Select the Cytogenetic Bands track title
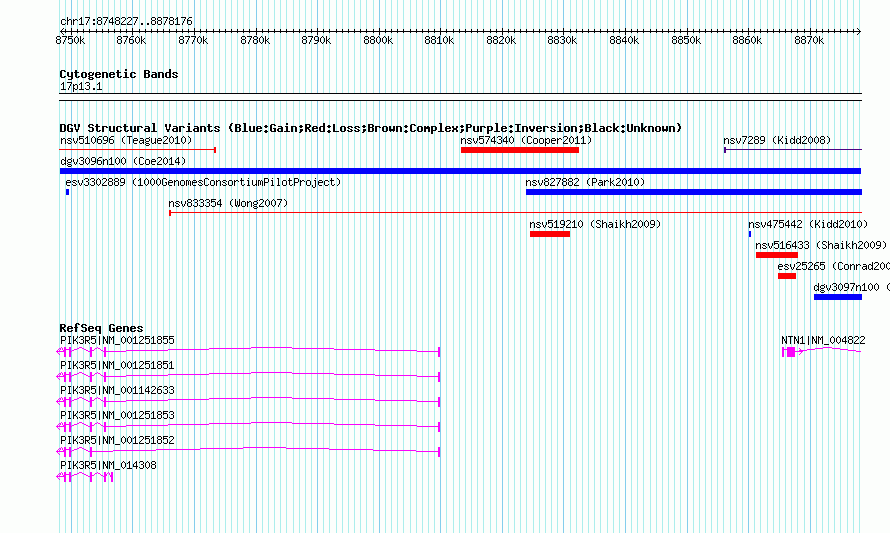Viewport: 890px width, 533px height. click(x=119, y=74)
